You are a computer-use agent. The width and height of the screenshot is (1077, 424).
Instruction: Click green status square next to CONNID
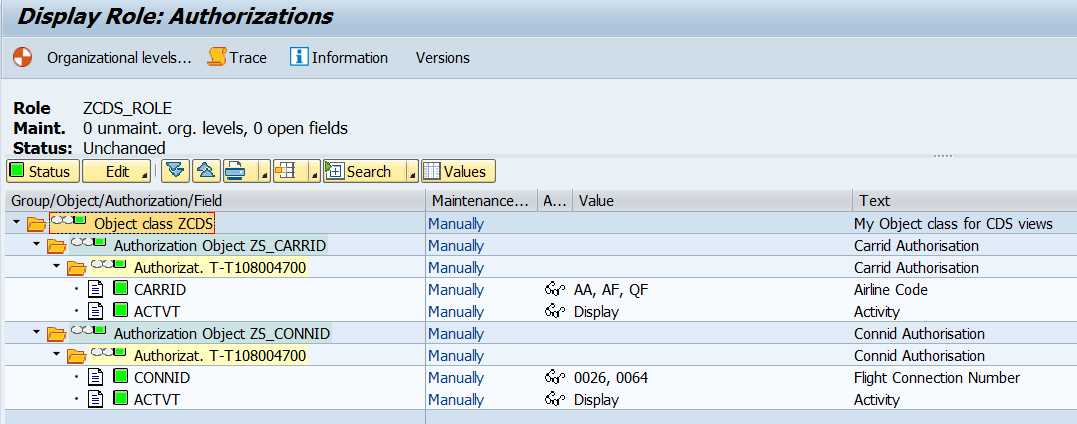(121, 378)
